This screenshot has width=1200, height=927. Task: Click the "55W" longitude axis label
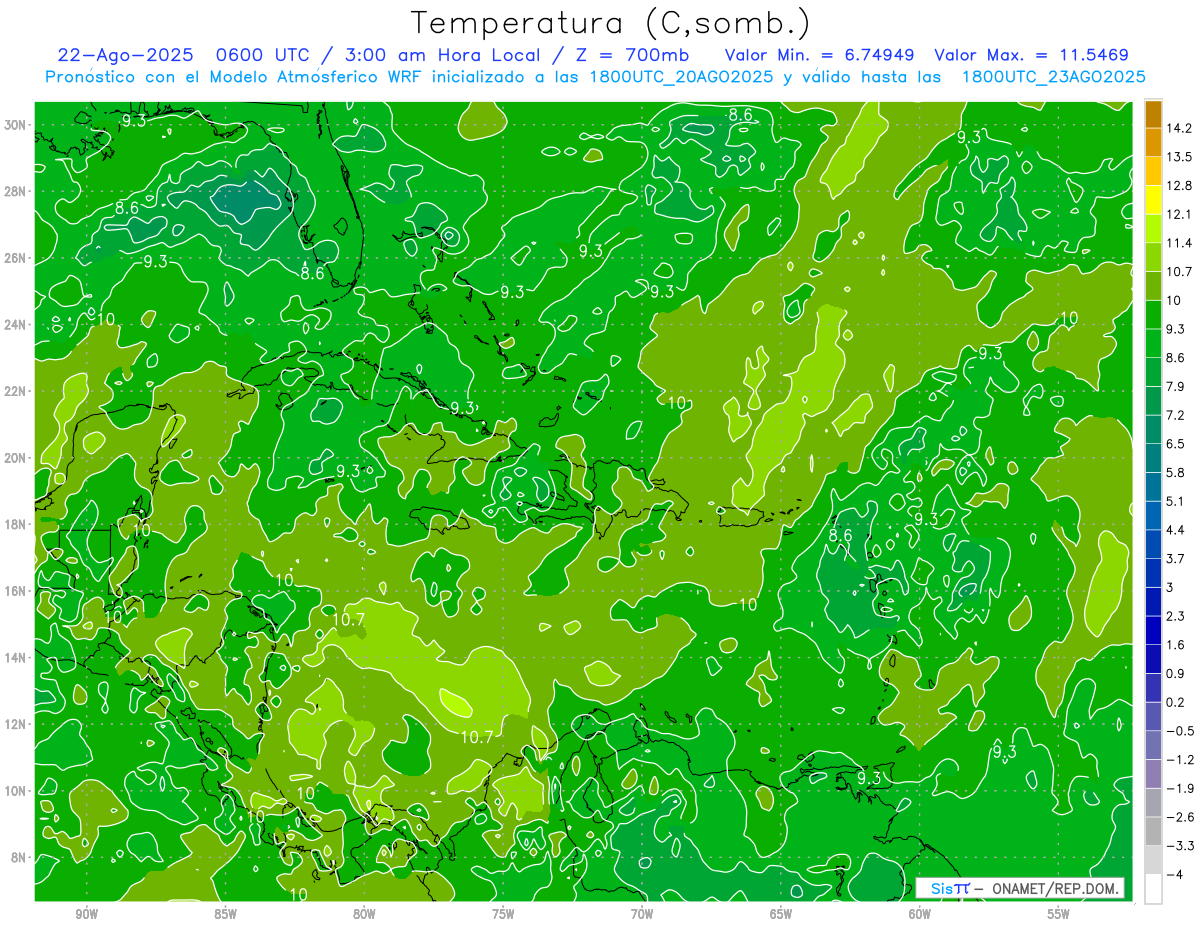(x=1059, y=913)
